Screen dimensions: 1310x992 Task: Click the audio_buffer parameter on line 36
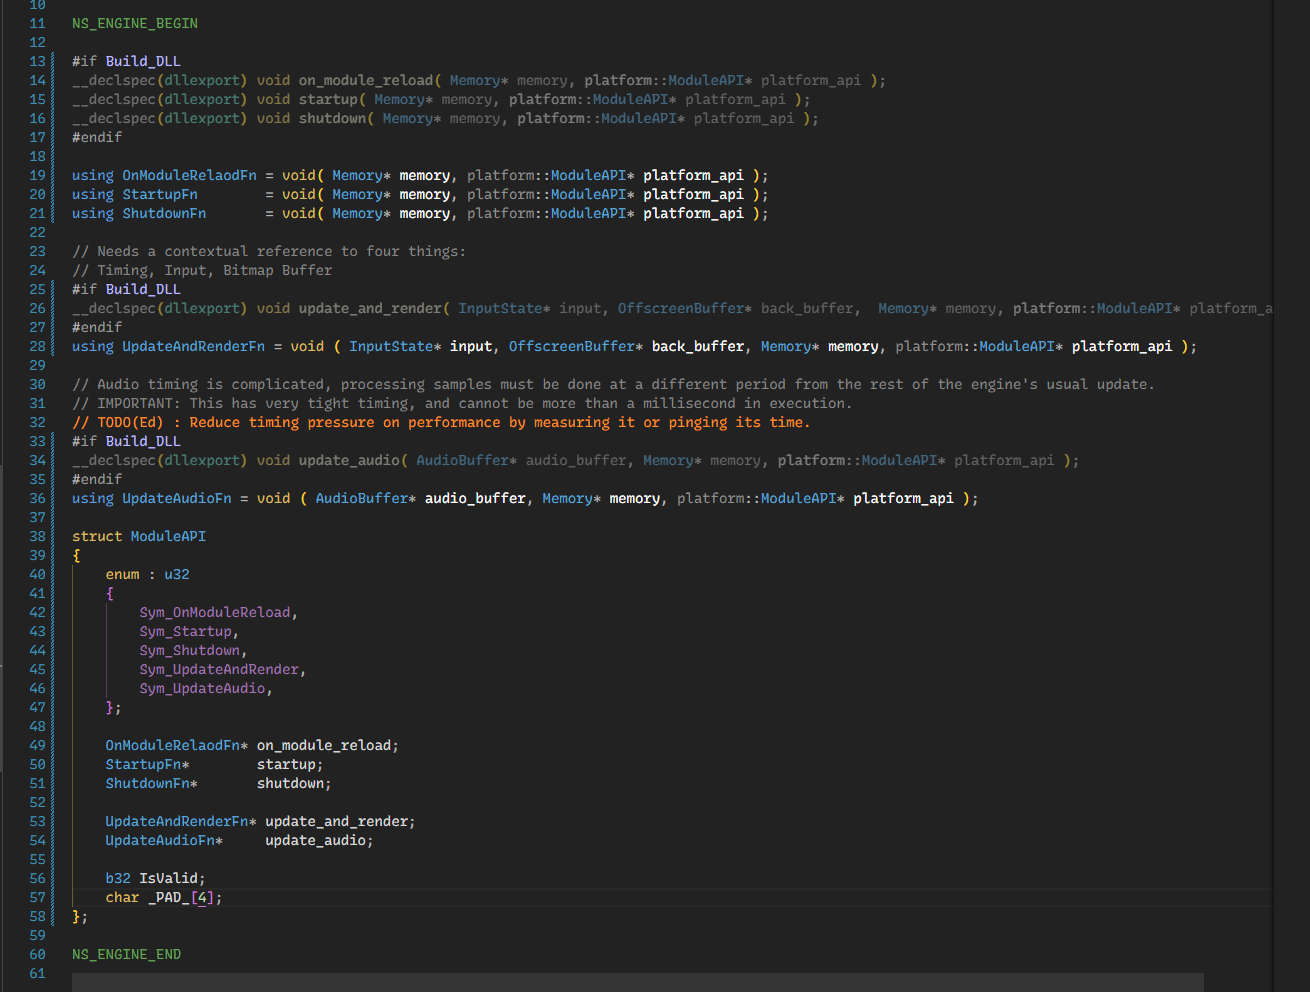[x=475, y=498]
